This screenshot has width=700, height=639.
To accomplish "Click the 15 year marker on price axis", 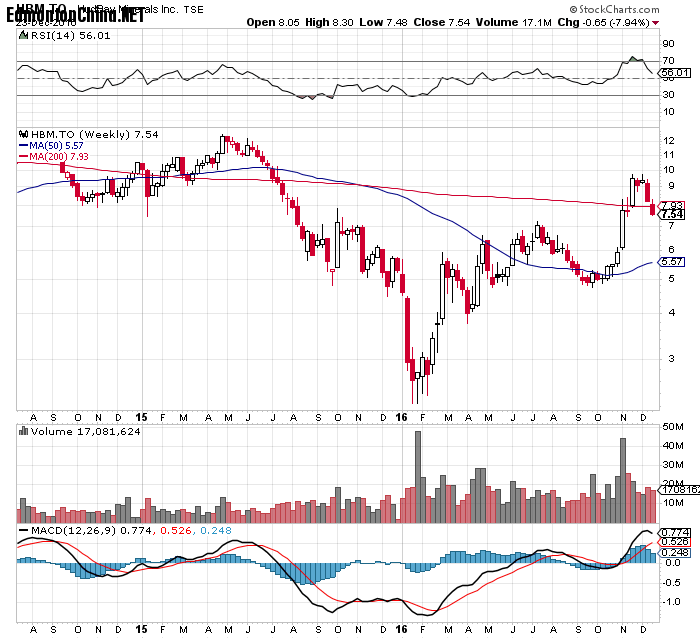I will [x=141, y=418].
